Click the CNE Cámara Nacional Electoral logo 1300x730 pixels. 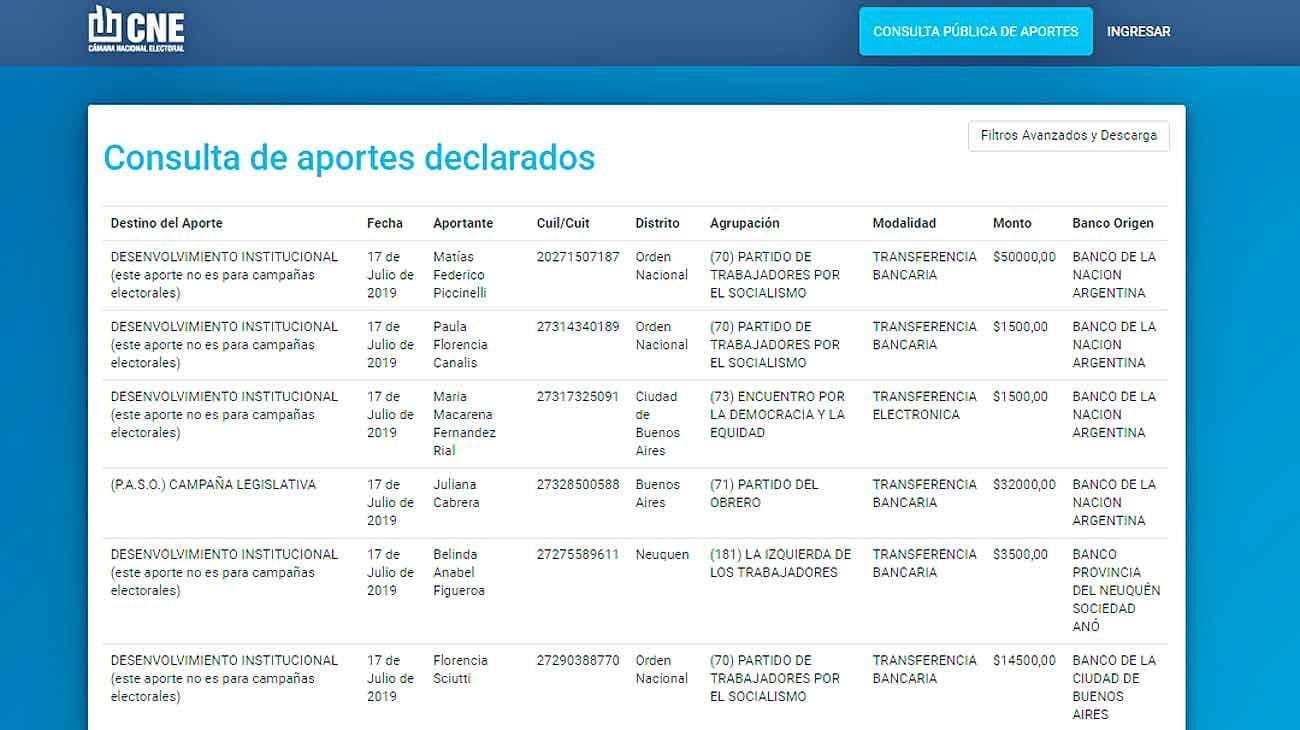coord(136,29)
